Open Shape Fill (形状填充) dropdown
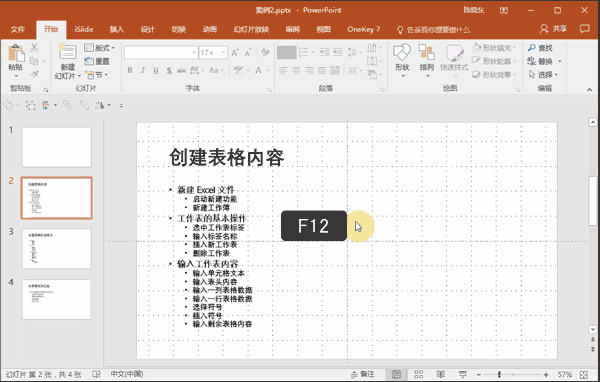The height and width of the screenshot is (382, 600). 494,48
